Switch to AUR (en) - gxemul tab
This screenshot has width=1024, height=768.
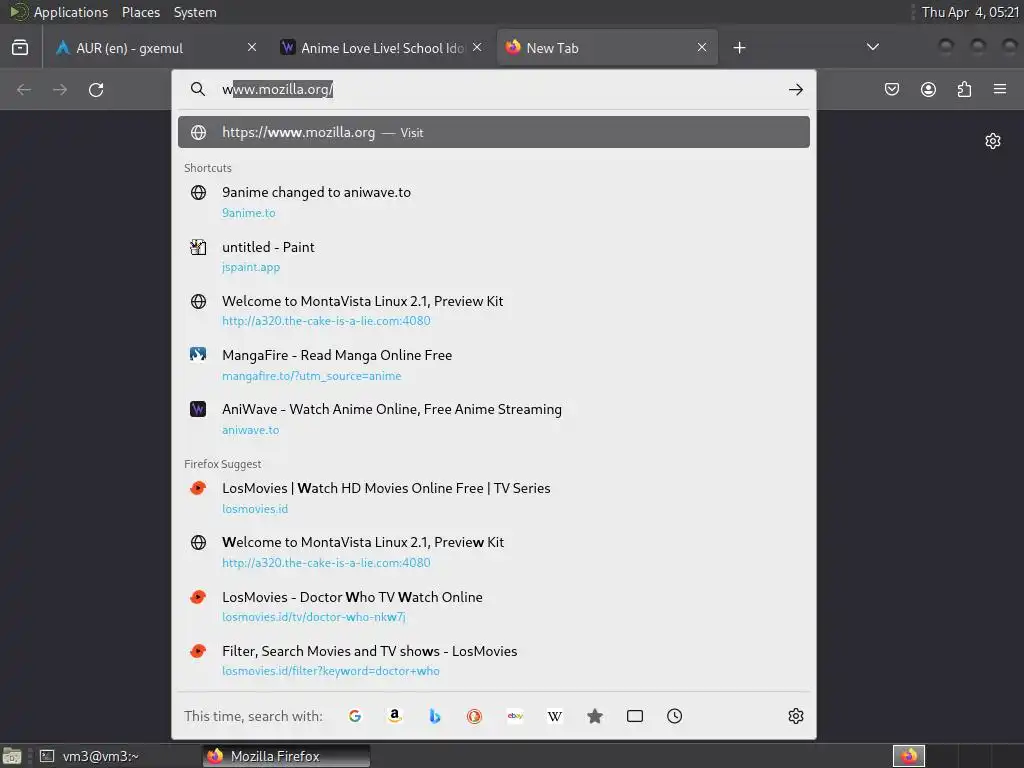[157, 48]
